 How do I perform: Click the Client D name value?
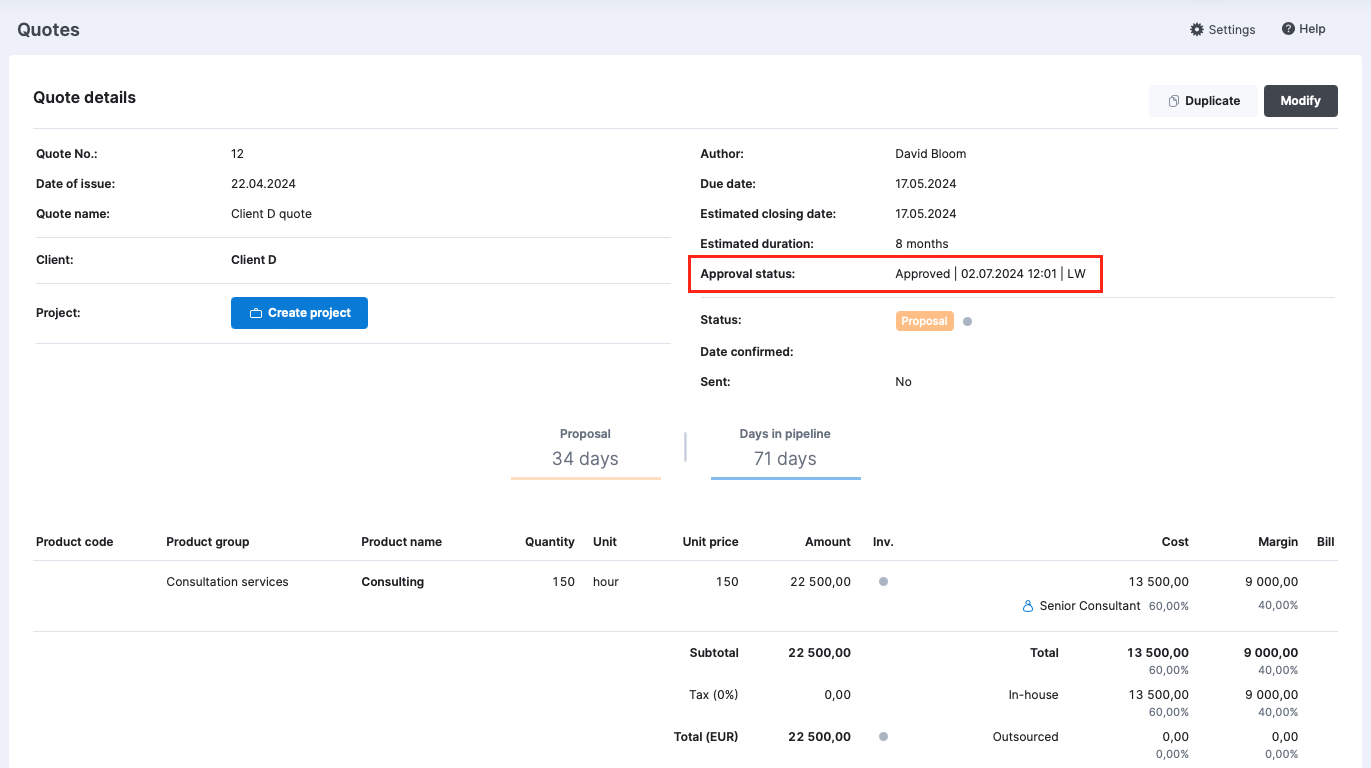[x=253, y=260]
